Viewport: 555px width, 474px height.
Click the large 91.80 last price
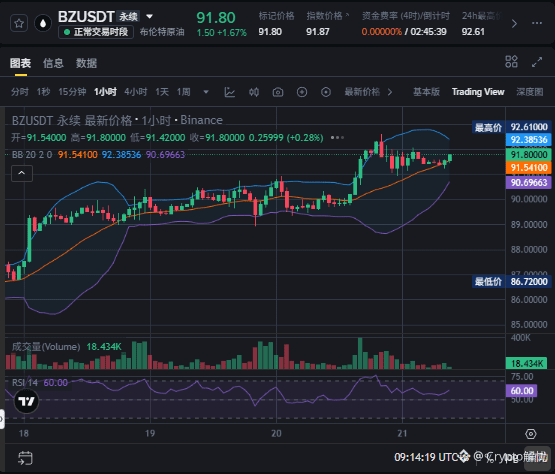coord(216,18)
